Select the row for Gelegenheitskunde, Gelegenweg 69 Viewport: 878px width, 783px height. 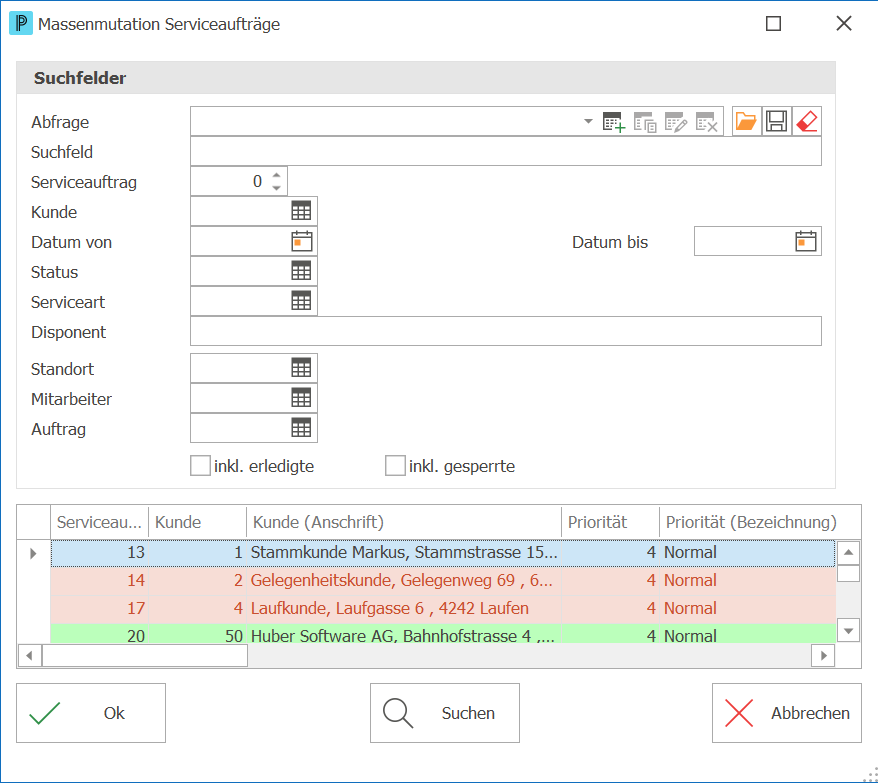443,581
